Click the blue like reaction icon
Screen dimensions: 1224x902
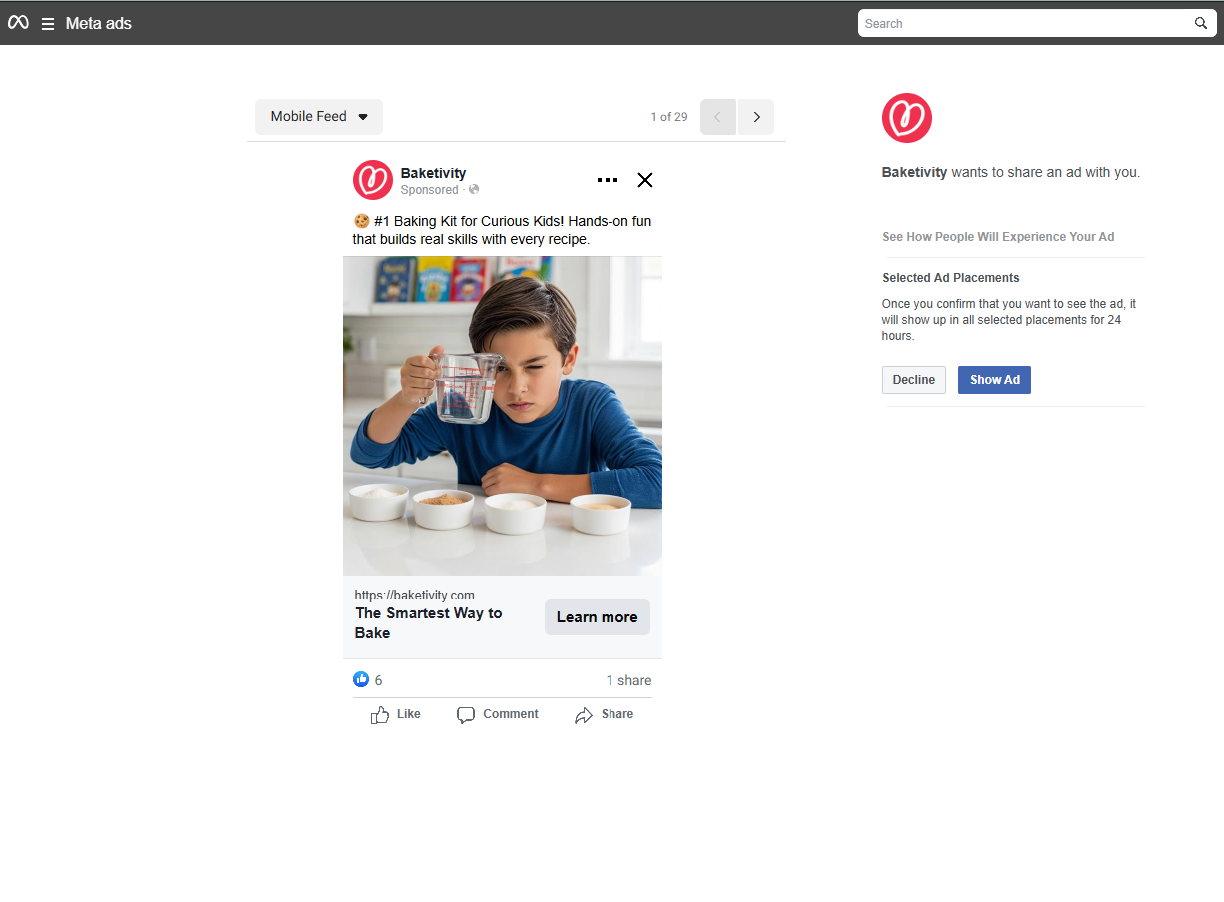point(362,679)
